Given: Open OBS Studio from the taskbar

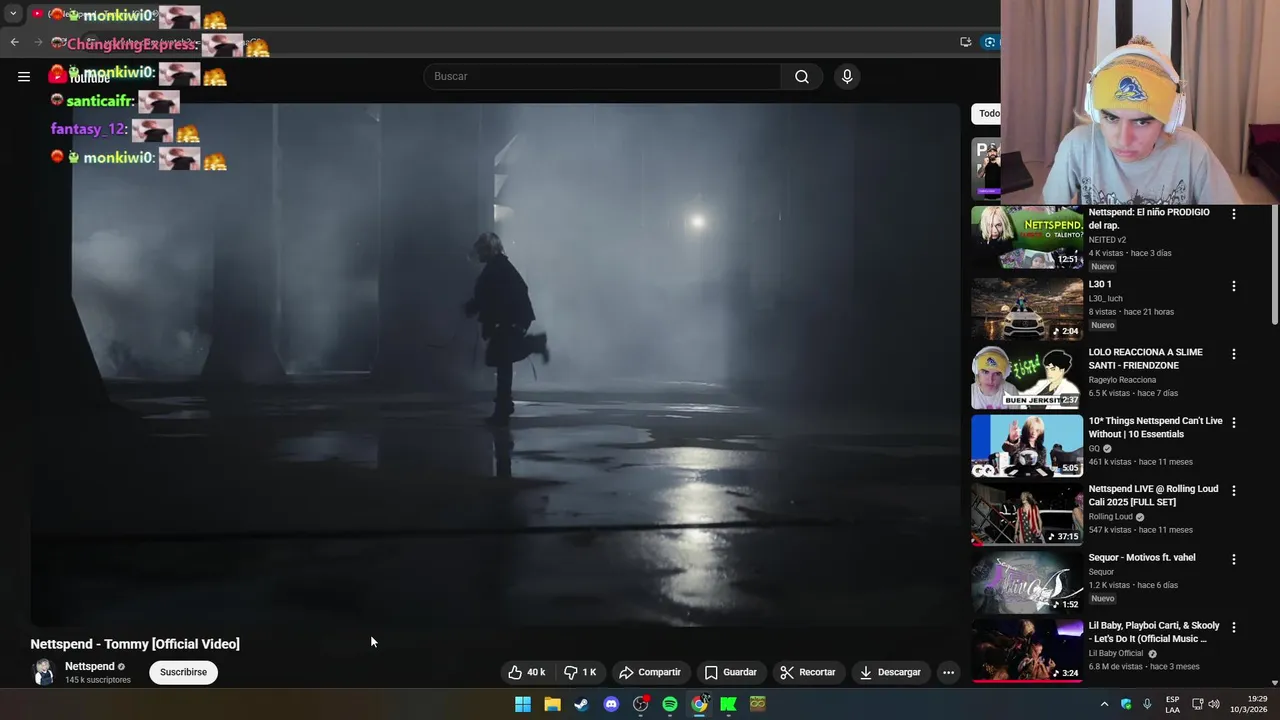Looking at the screenshot, I should (x=641, y=704).
